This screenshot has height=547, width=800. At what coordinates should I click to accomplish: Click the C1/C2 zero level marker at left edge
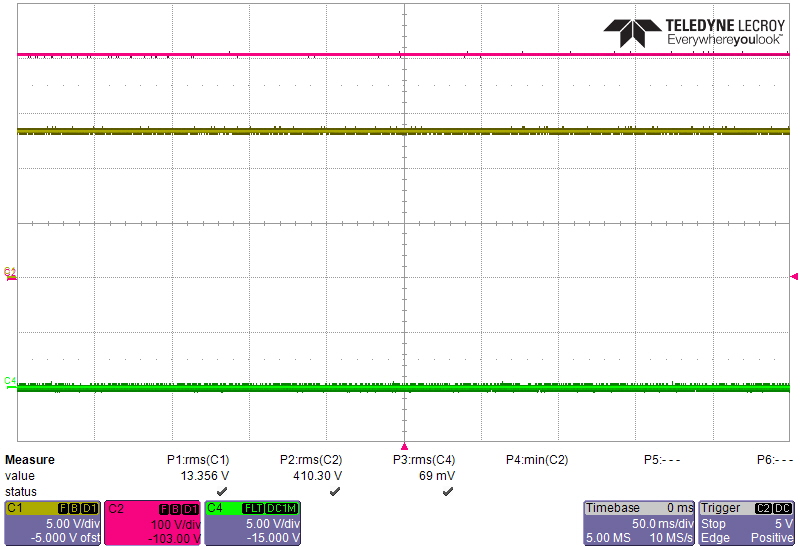coord(10,273)
